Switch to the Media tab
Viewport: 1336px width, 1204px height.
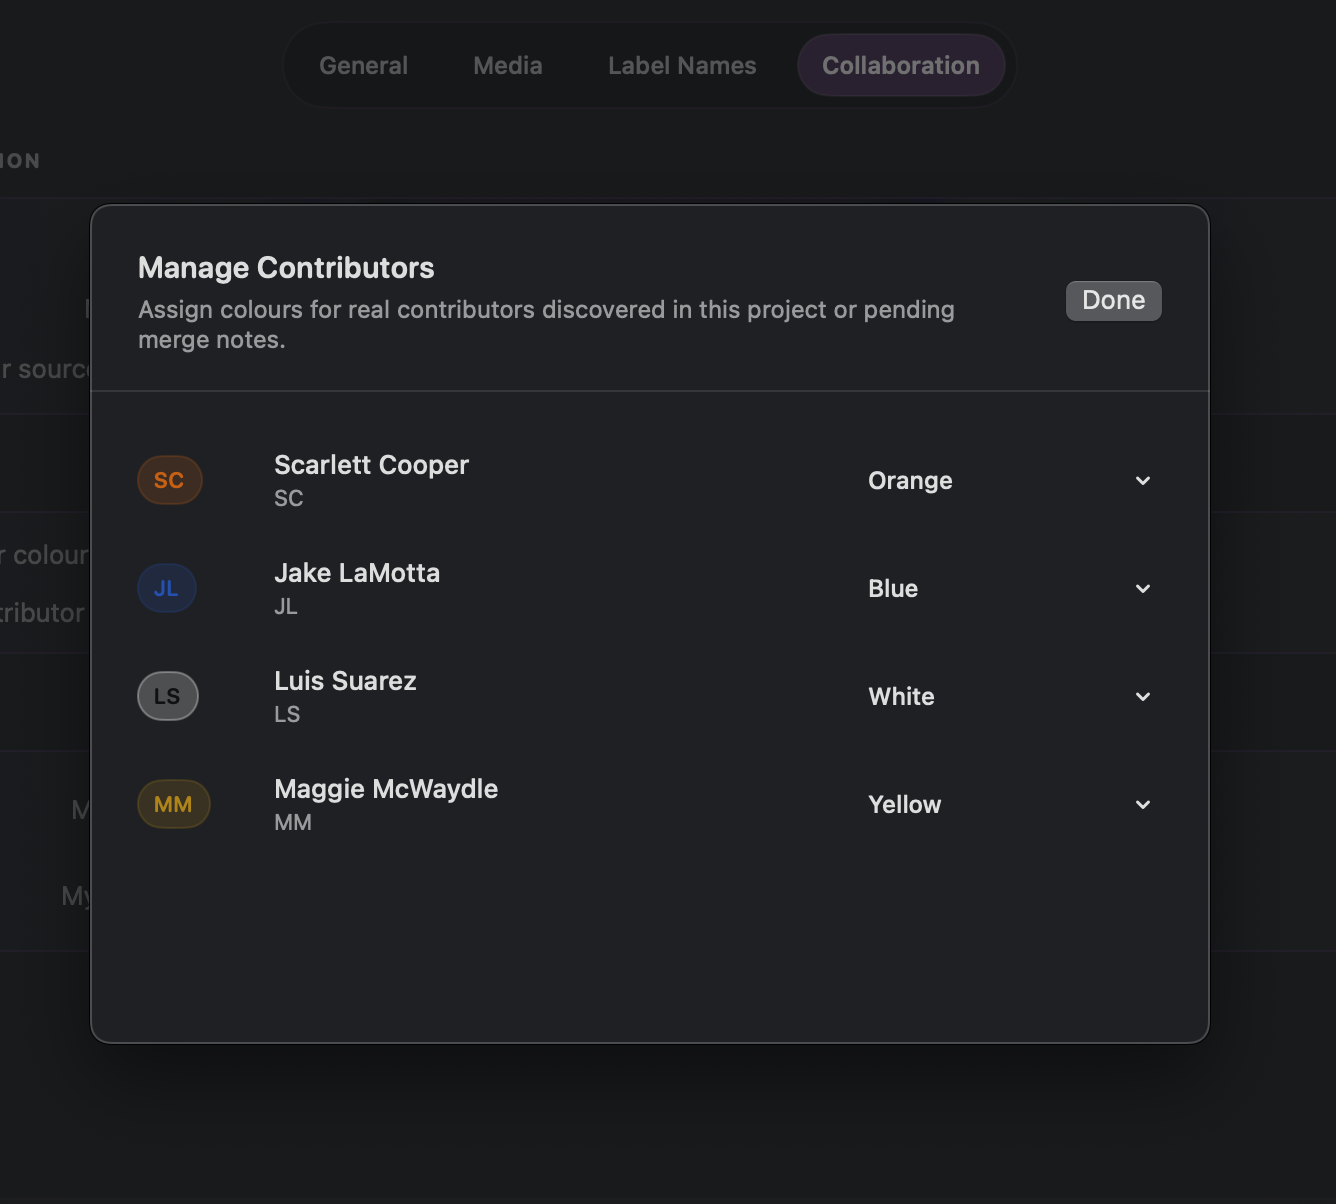point(508,65)
